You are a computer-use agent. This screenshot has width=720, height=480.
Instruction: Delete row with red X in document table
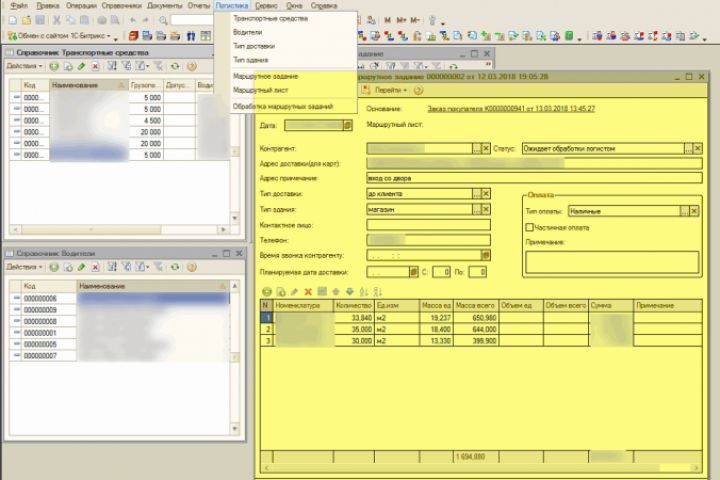(x=308, y=292)
